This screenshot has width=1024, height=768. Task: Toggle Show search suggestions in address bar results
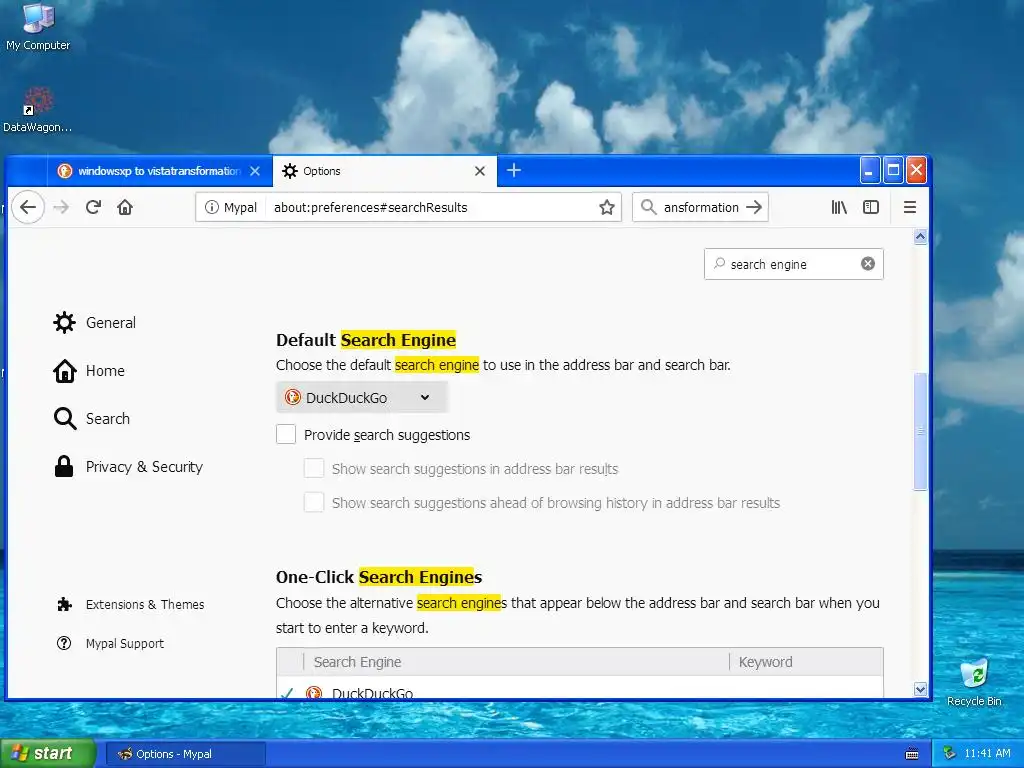(314, 468)
